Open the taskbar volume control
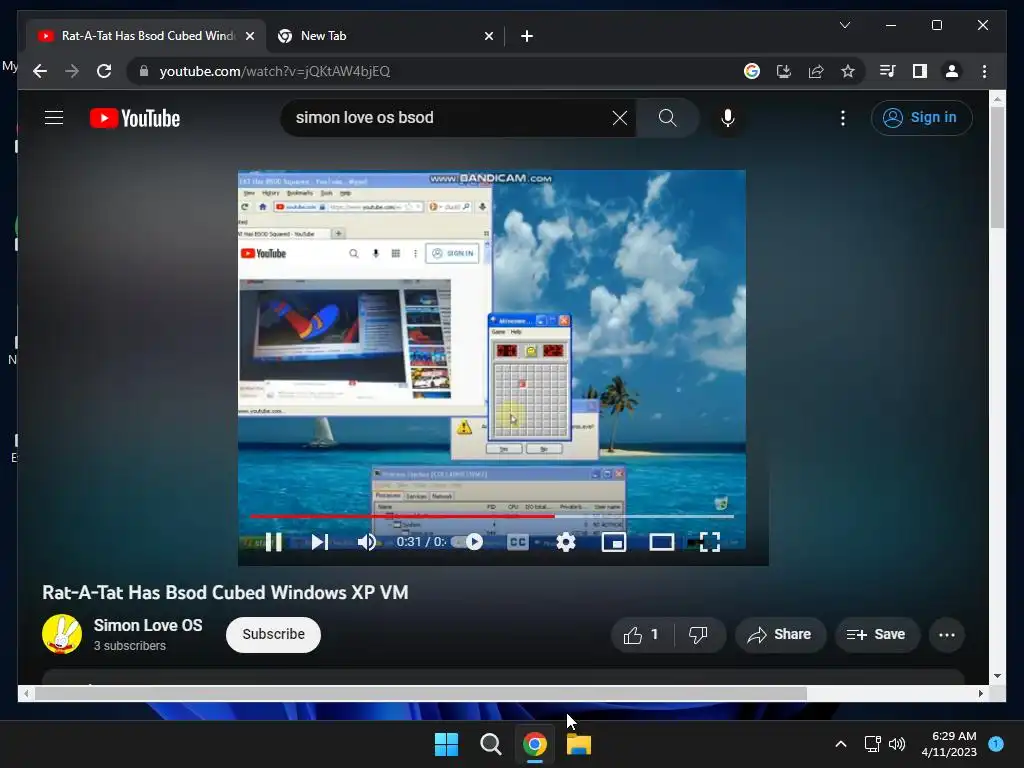1024x768 pixels. [x=897, y=744]
